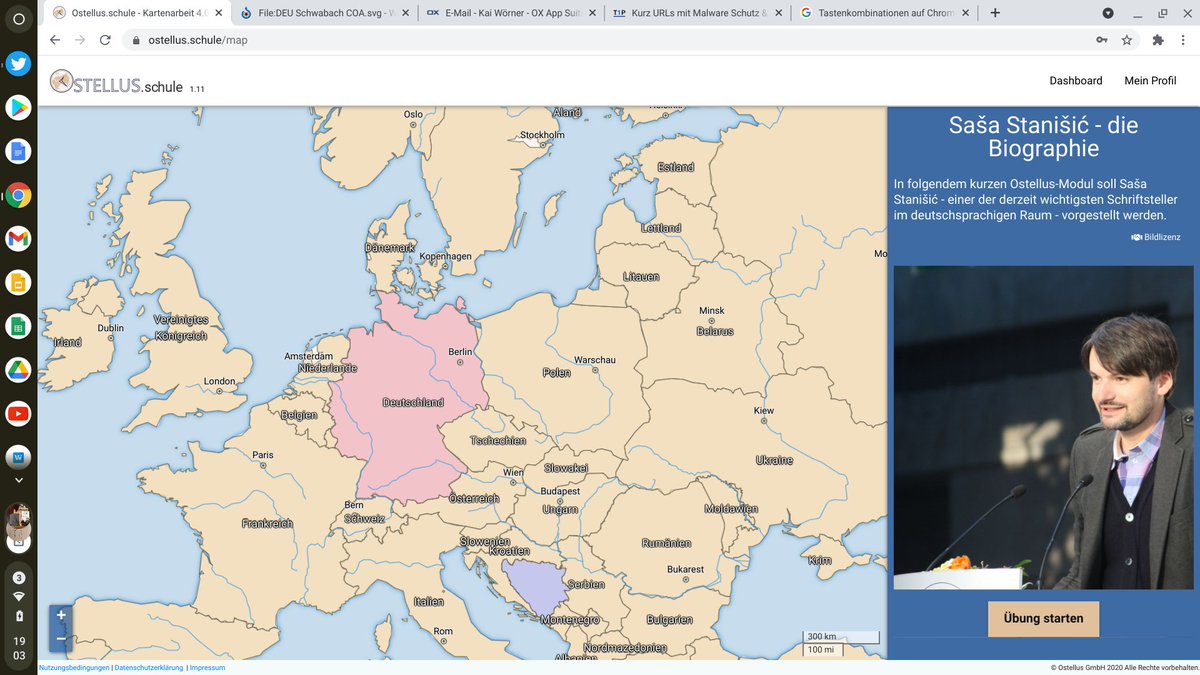The width and height of the screenshot is (1200, 675).
Task: Open Chrome three-dot menu
Action: [x=1183, y=40]
